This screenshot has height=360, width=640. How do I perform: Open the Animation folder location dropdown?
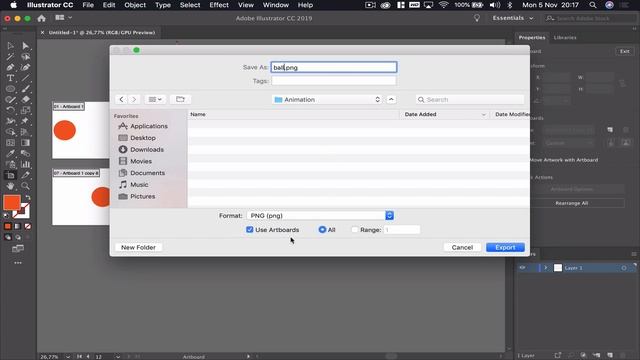pos(327,100)
